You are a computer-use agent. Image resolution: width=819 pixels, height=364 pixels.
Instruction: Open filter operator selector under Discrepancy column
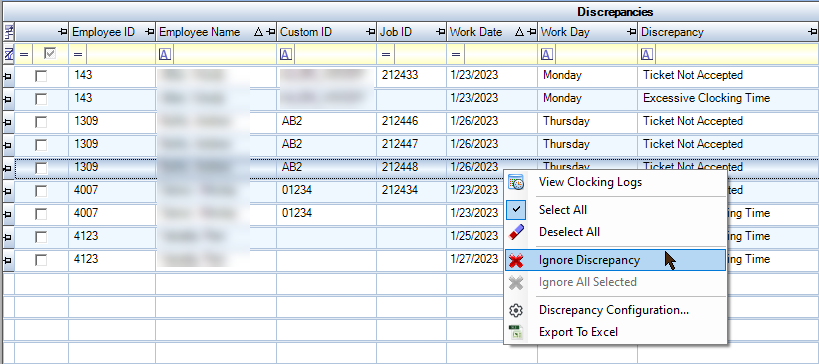tap(647, 54)
